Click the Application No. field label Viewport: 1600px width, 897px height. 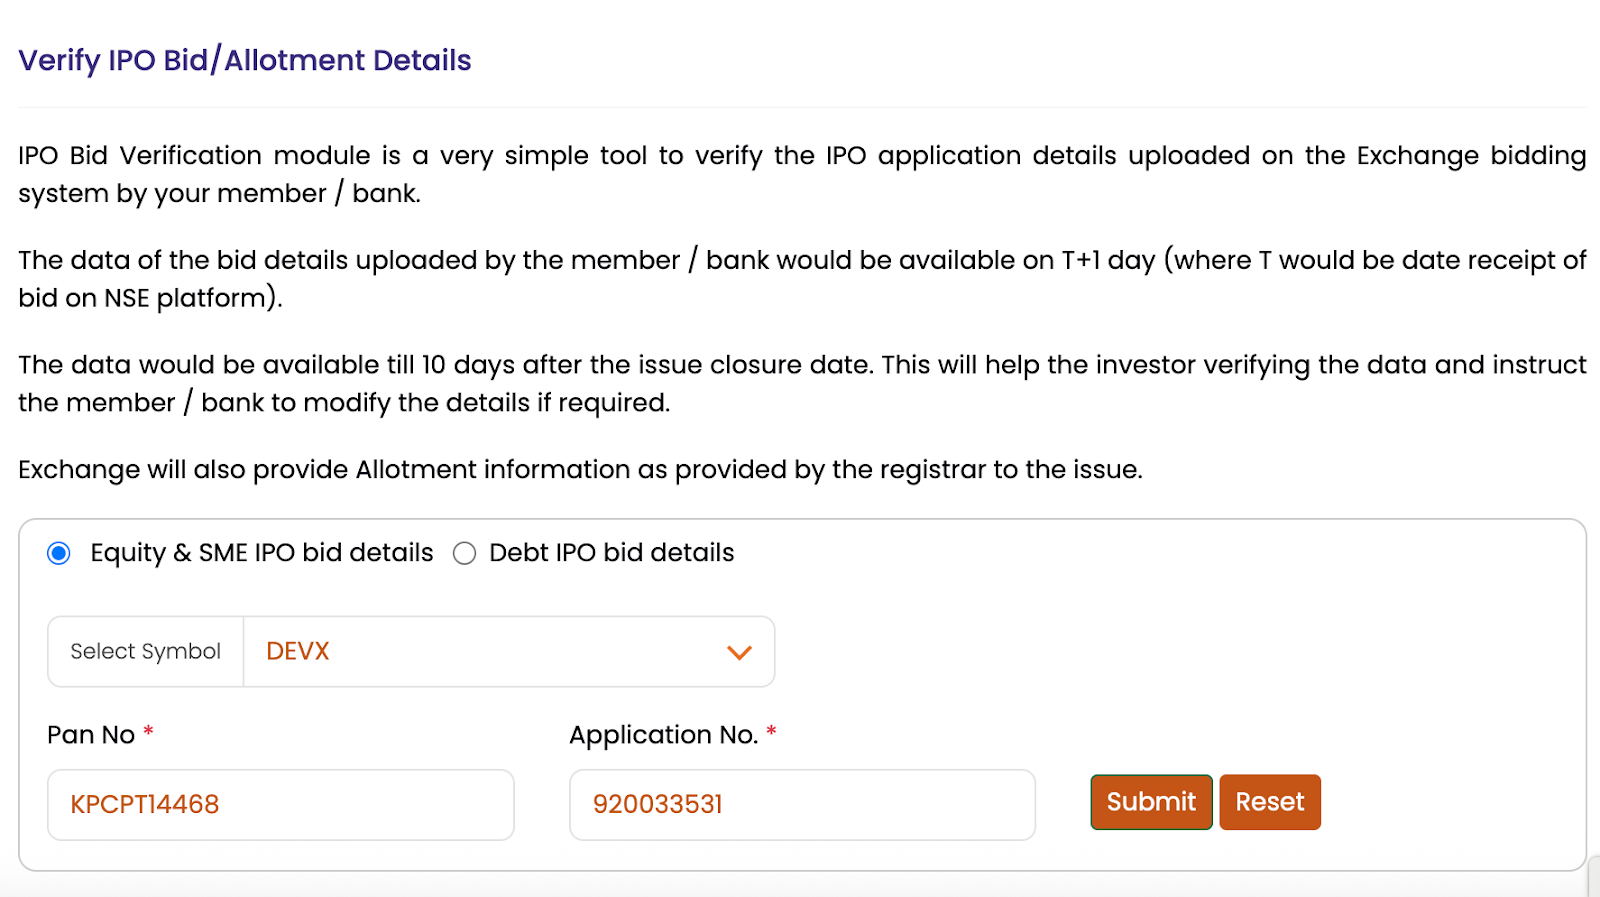(x=663, y=735)
